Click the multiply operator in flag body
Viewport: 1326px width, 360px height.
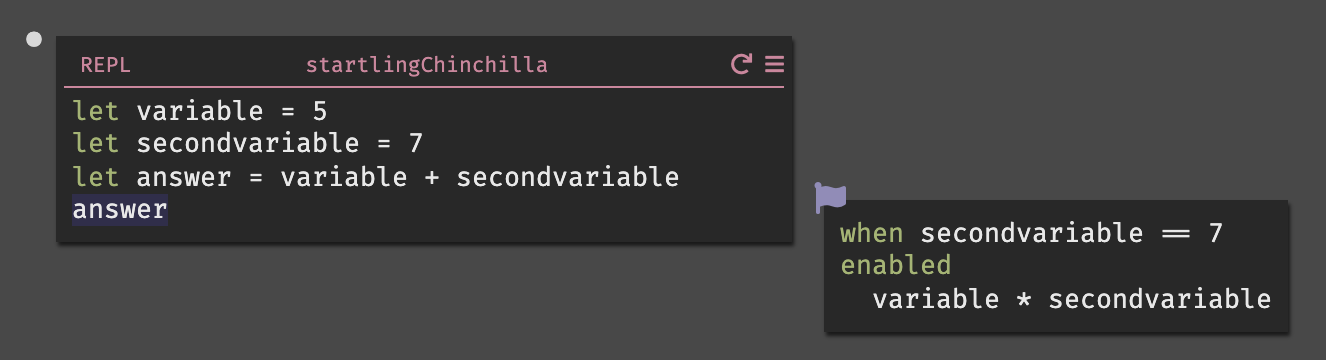point(1023,299)
